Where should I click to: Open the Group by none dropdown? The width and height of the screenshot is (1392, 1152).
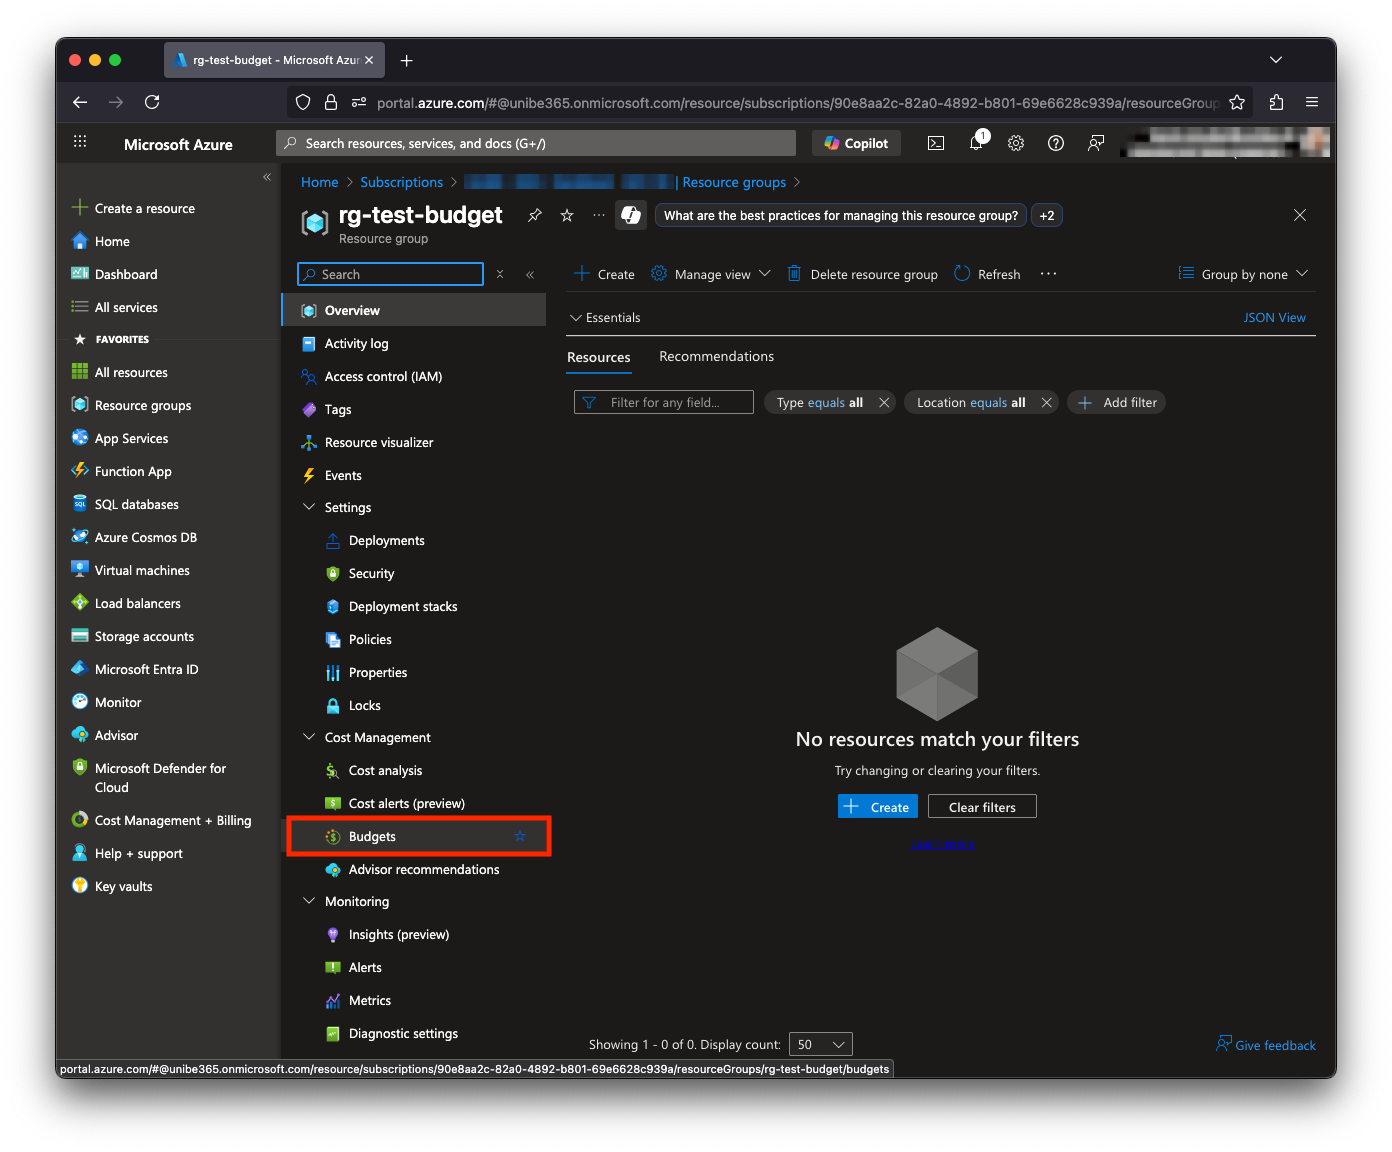(x=1243, y=273)
